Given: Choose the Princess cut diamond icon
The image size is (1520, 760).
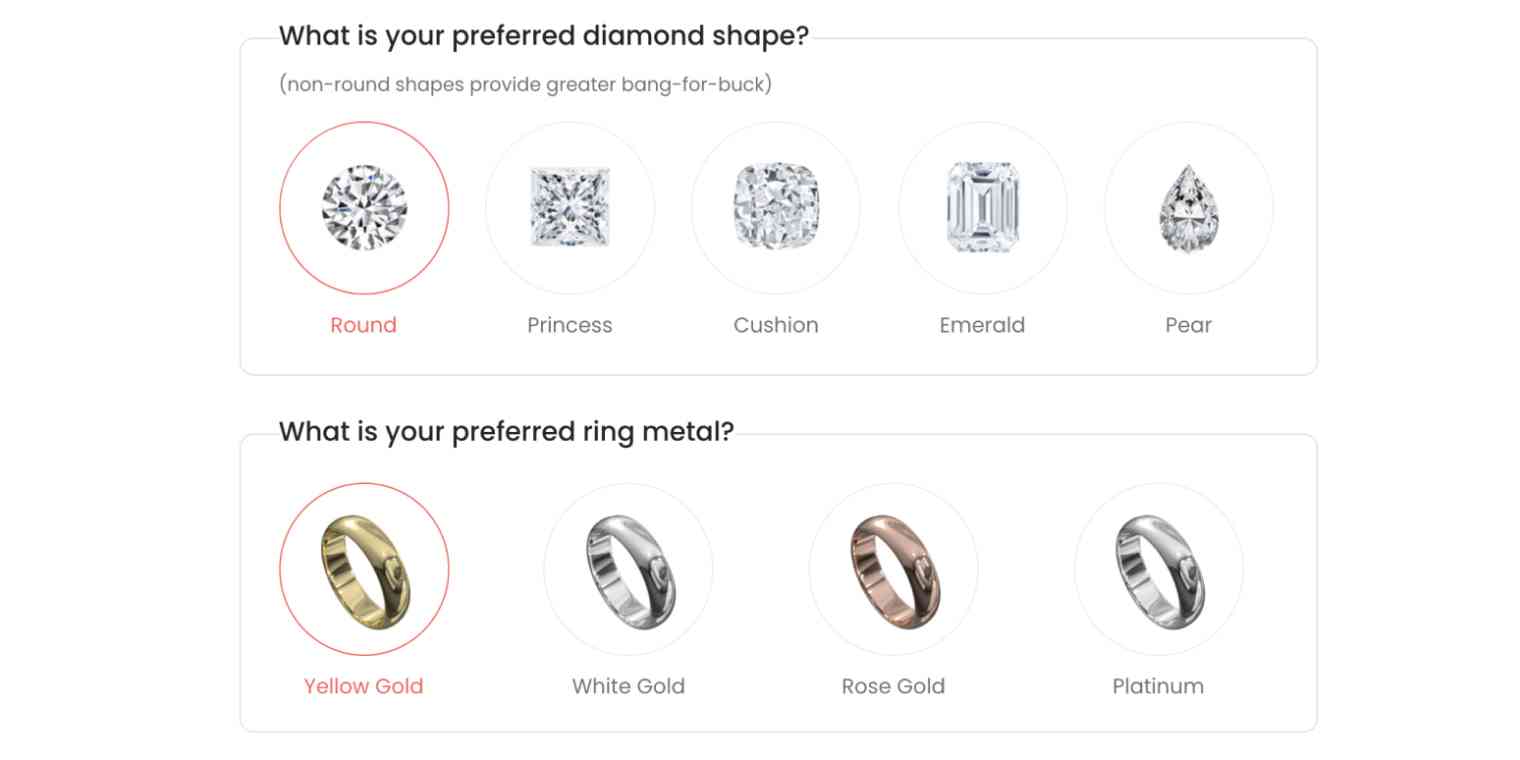Looking at the screenshot, I should [x=570, y=208].
